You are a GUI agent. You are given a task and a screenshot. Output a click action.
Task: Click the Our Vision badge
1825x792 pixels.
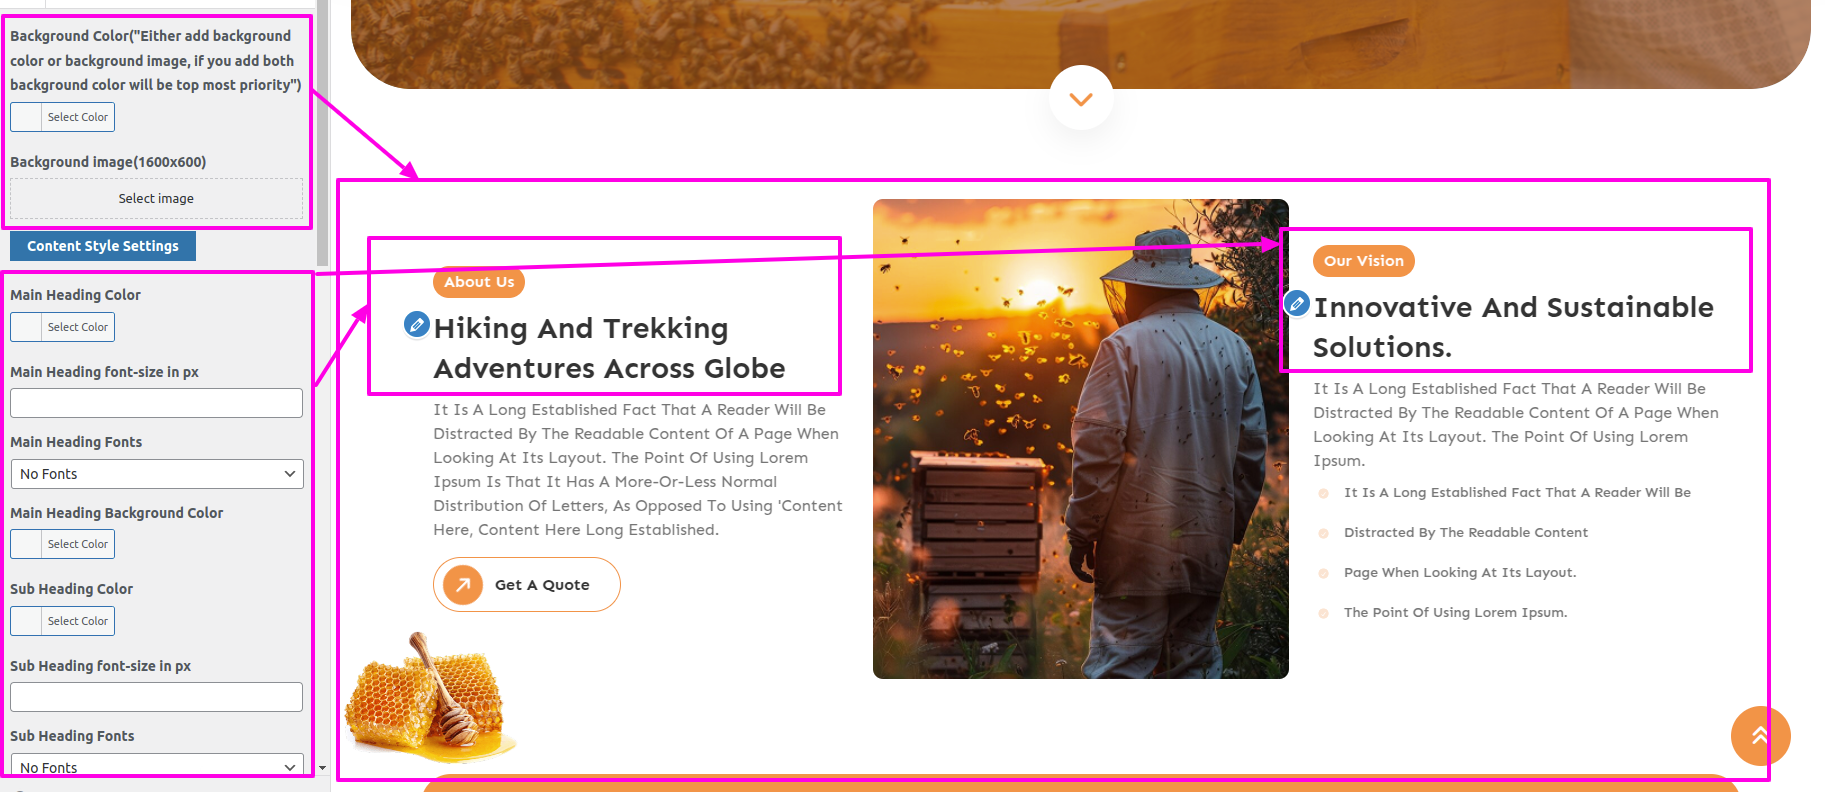[x=1363, y=261]
